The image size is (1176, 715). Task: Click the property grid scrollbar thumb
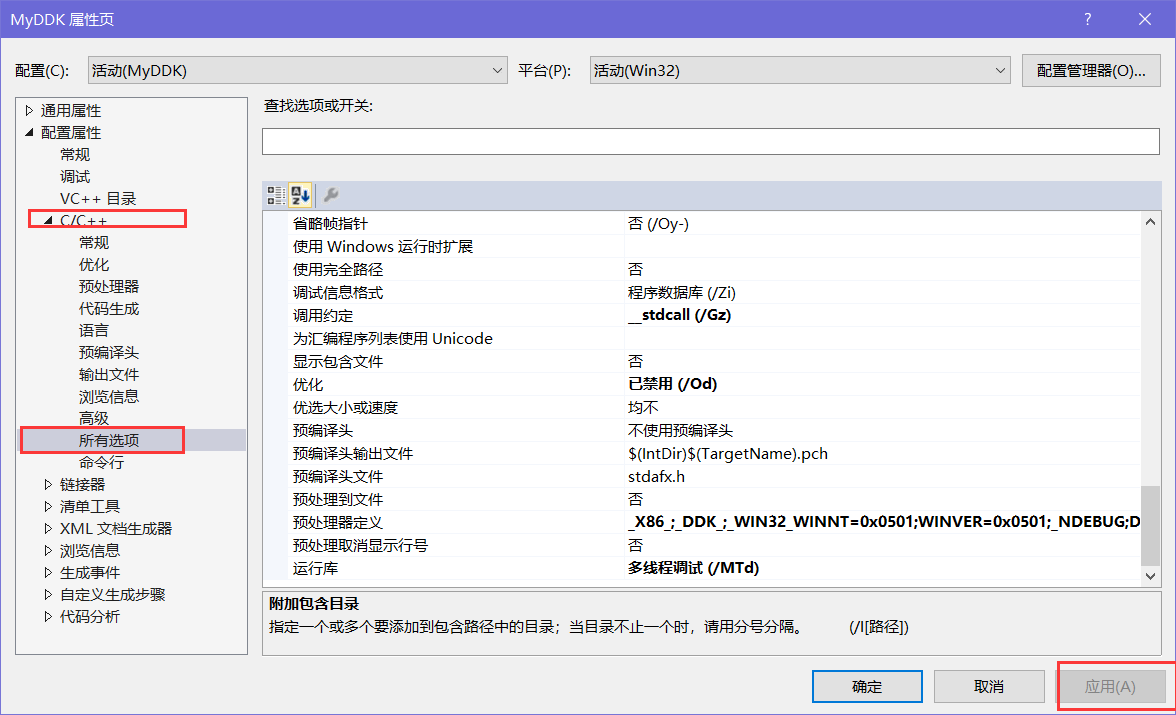[1150, 525]
